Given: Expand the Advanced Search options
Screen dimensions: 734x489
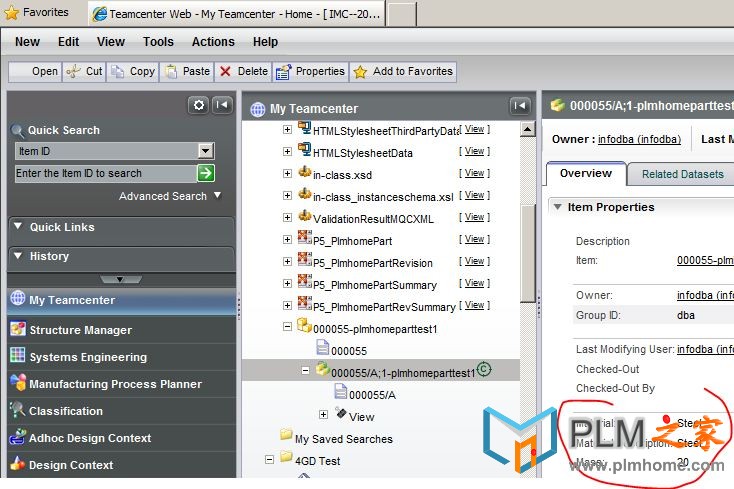Looking at the screenshot, I should pyautogui.click(x=217, y=195).
